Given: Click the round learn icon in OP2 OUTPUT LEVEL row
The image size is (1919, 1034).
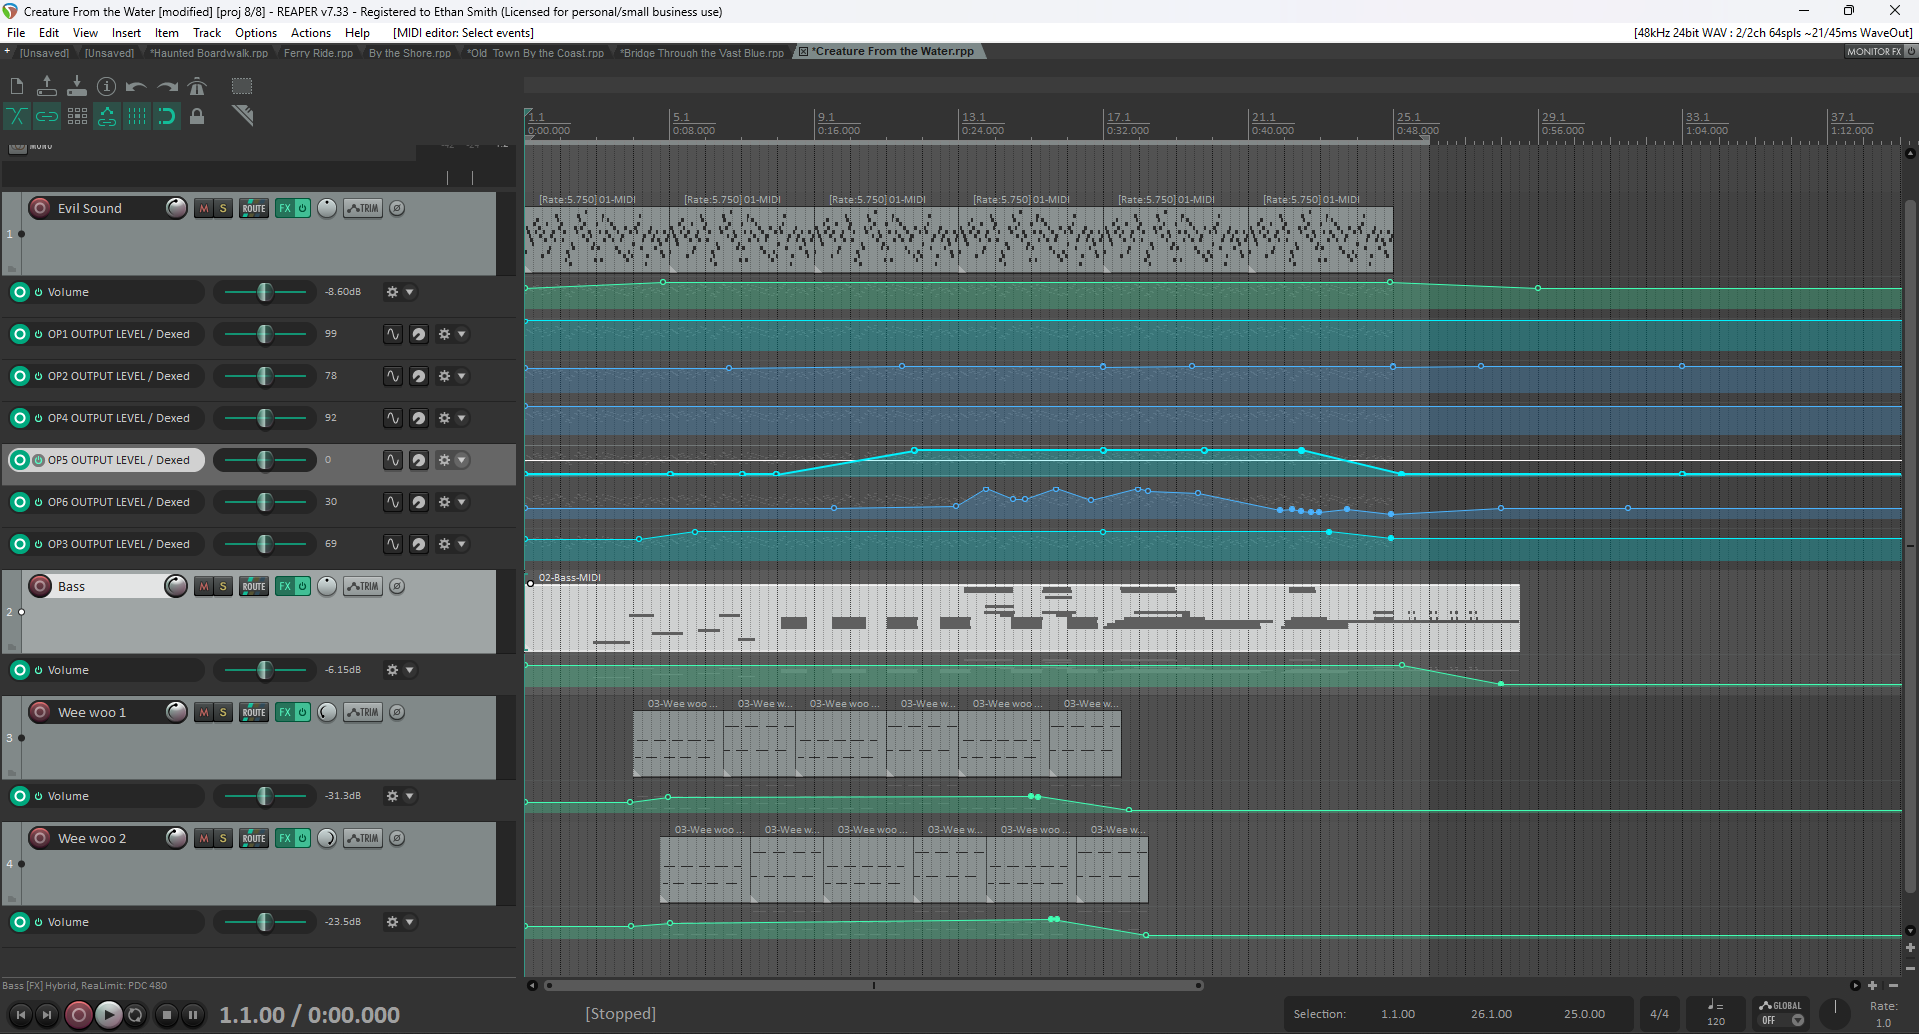Looking at the screenshot, I should [x=419, y=376].
